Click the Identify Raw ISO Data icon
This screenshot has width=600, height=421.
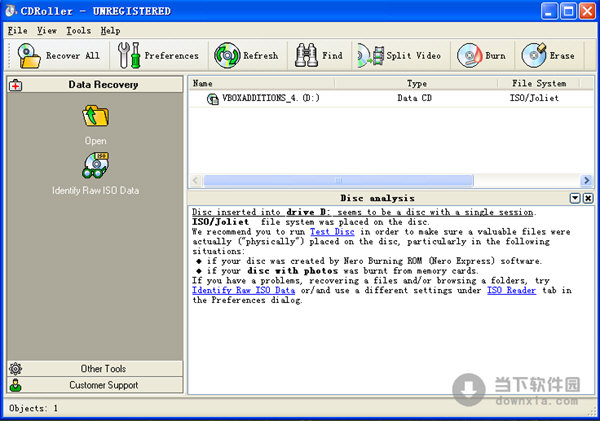pos(95,165)
